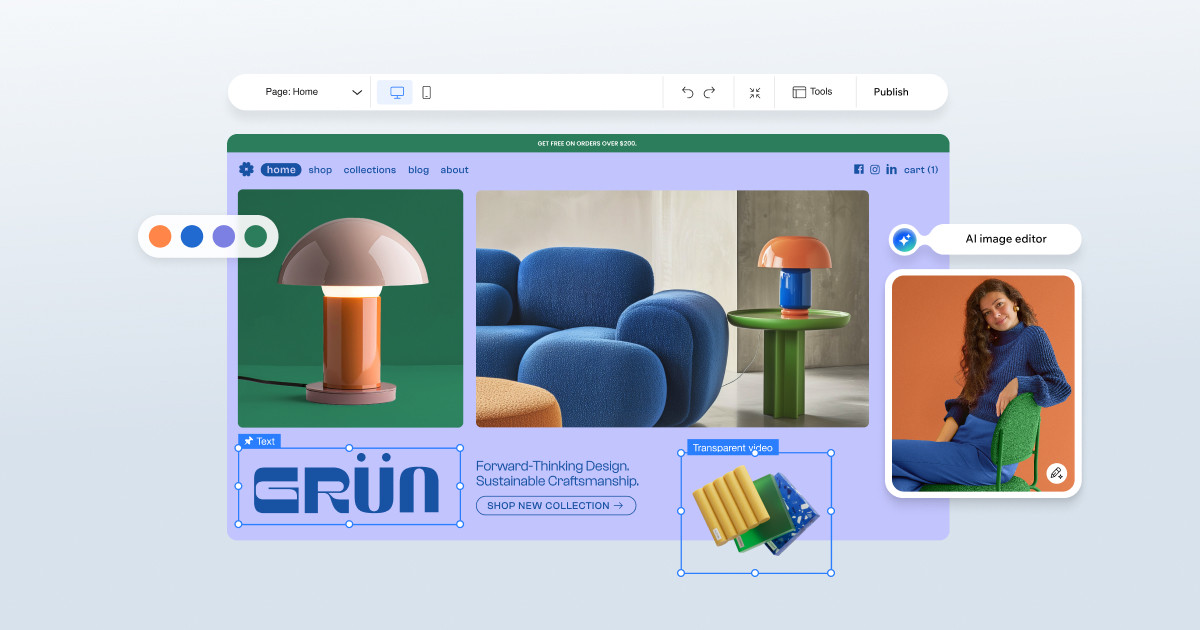The image size is (1200, 630).
Task: Click the Shop New Collection button
Action: point(556,505)
